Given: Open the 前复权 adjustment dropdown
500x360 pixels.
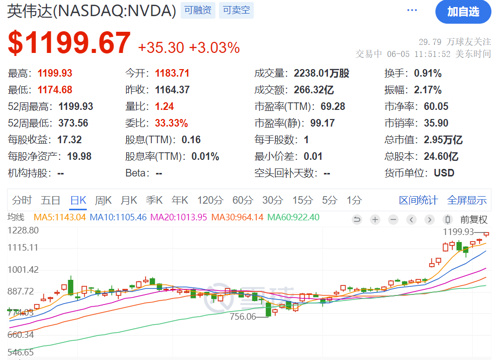Looking at the screenshot, I should pos(474,220).
